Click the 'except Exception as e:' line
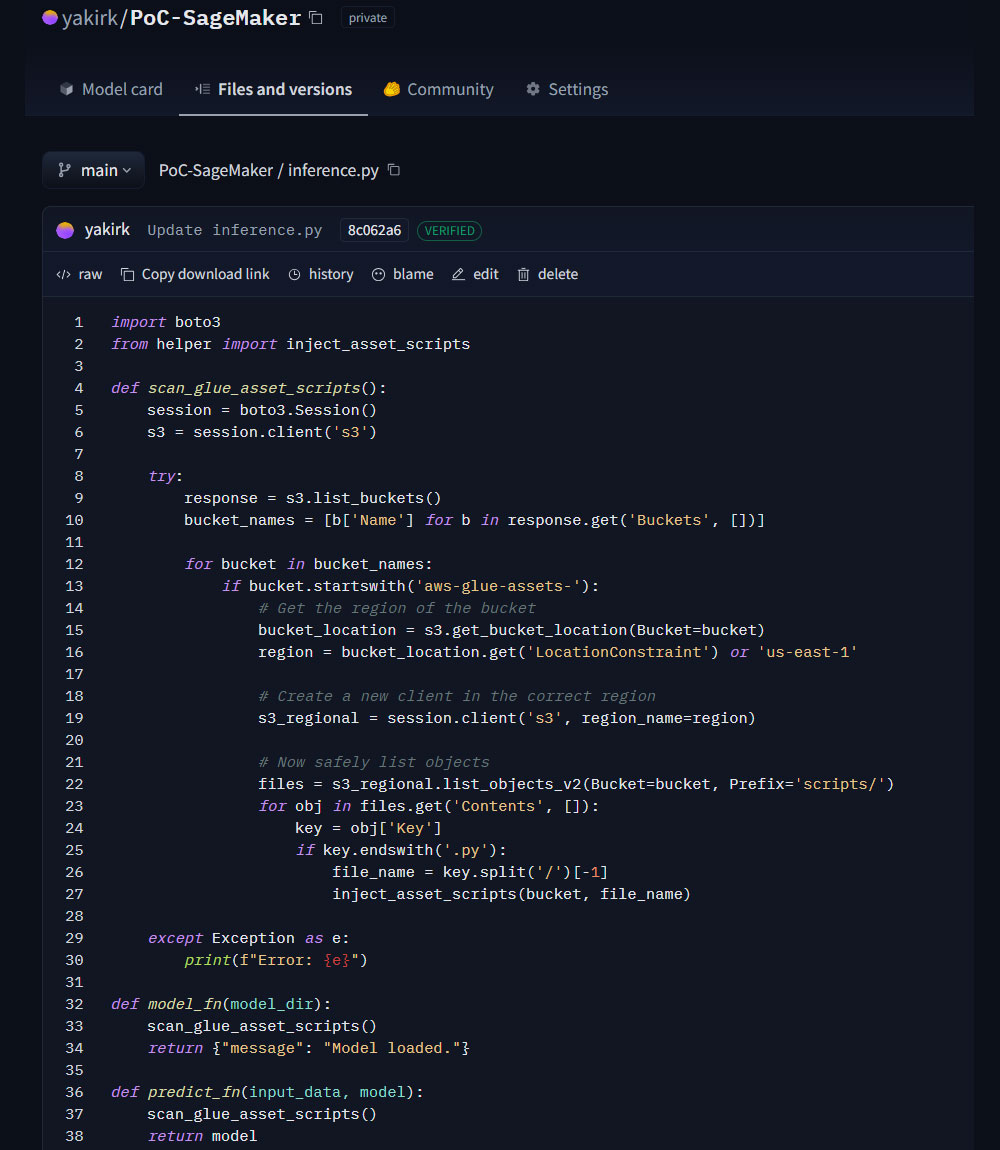Screen dimensions: 1000x1150 click(249, 938)
